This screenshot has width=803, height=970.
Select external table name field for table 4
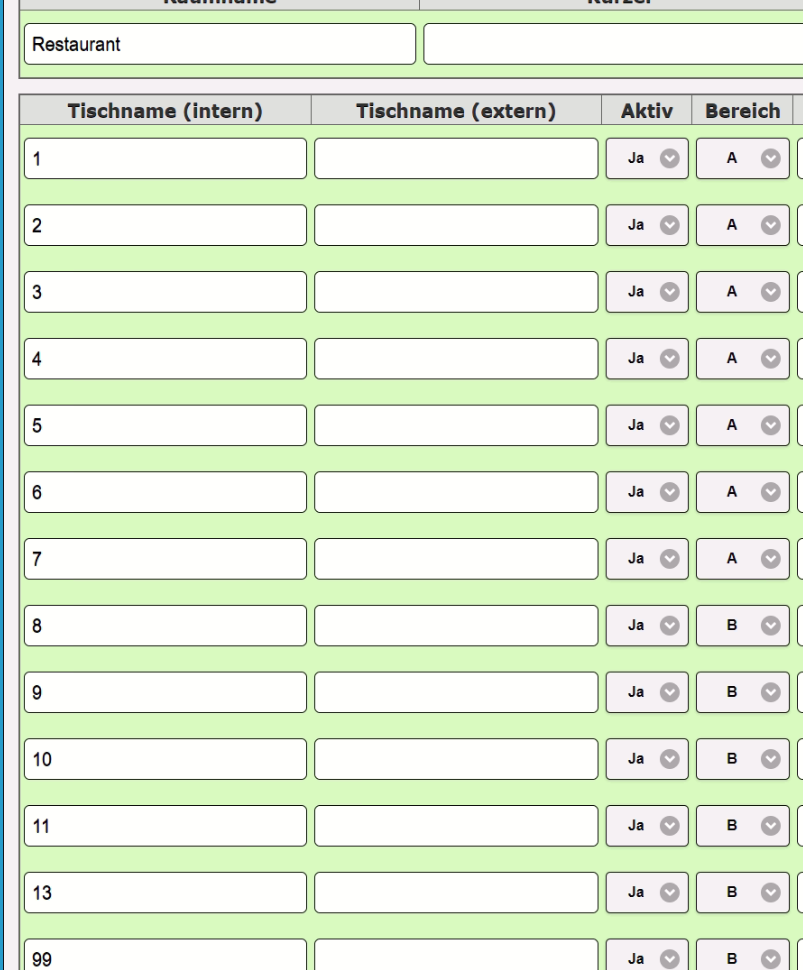(x=456, y=359)
